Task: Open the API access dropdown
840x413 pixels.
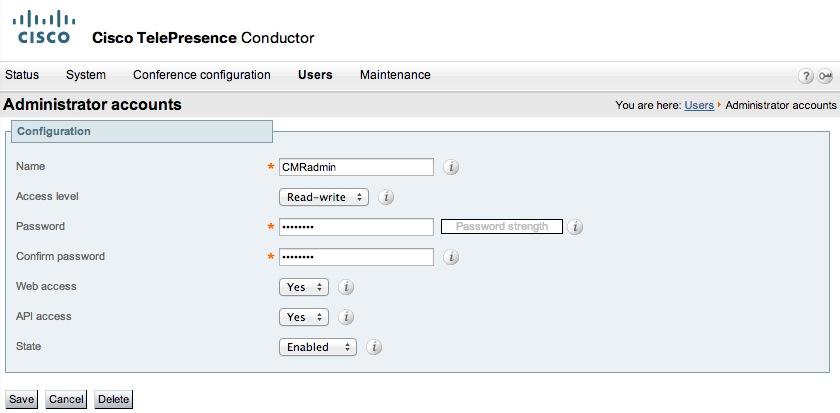Action: [304, 317]
